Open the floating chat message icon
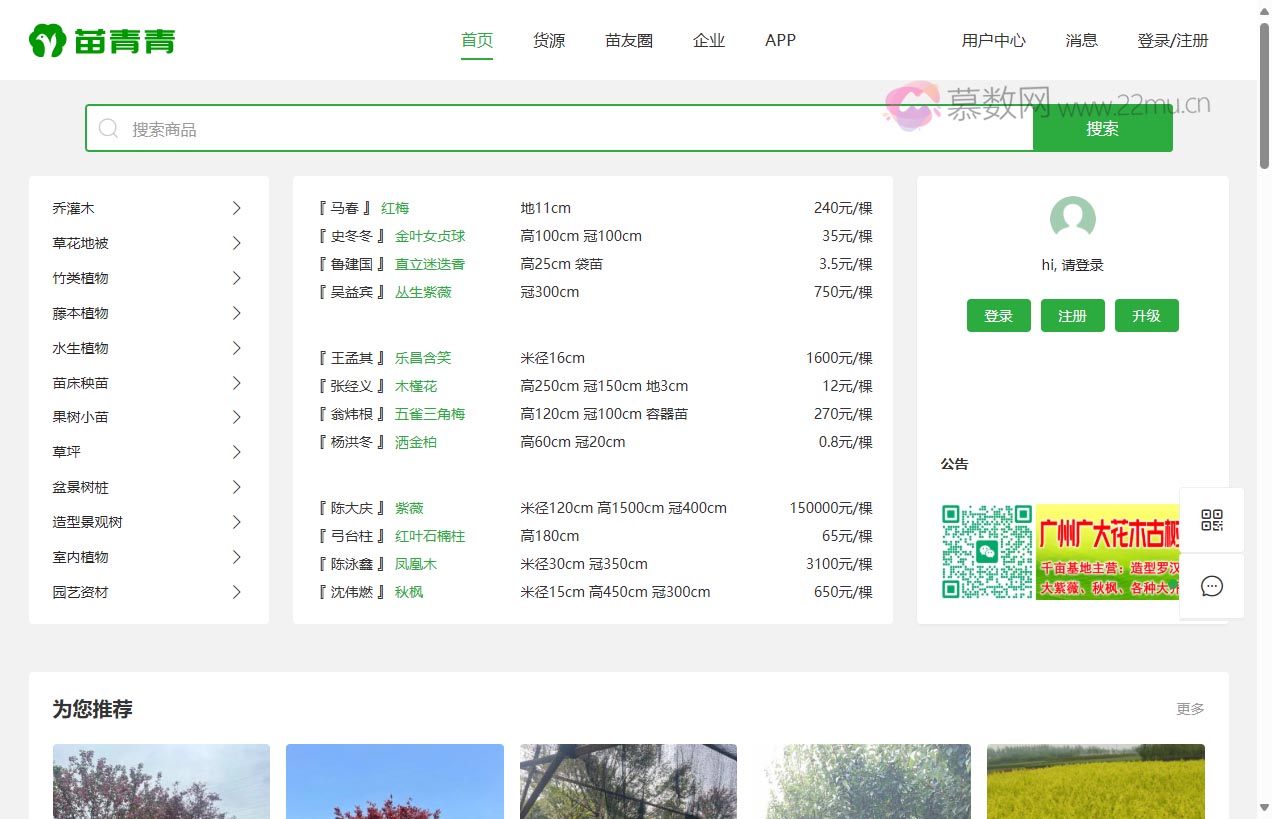 pyautogui.click(x=1212, y=586)
